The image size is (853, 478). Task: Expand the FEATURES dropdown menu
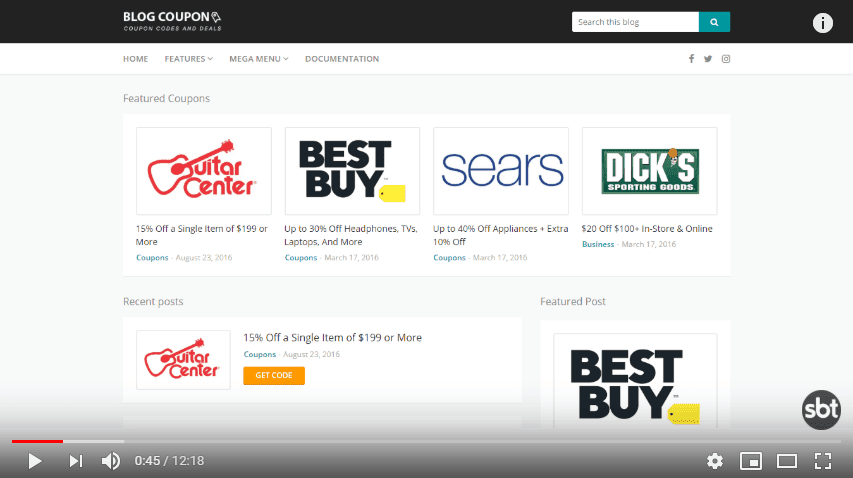coord(189,59)
